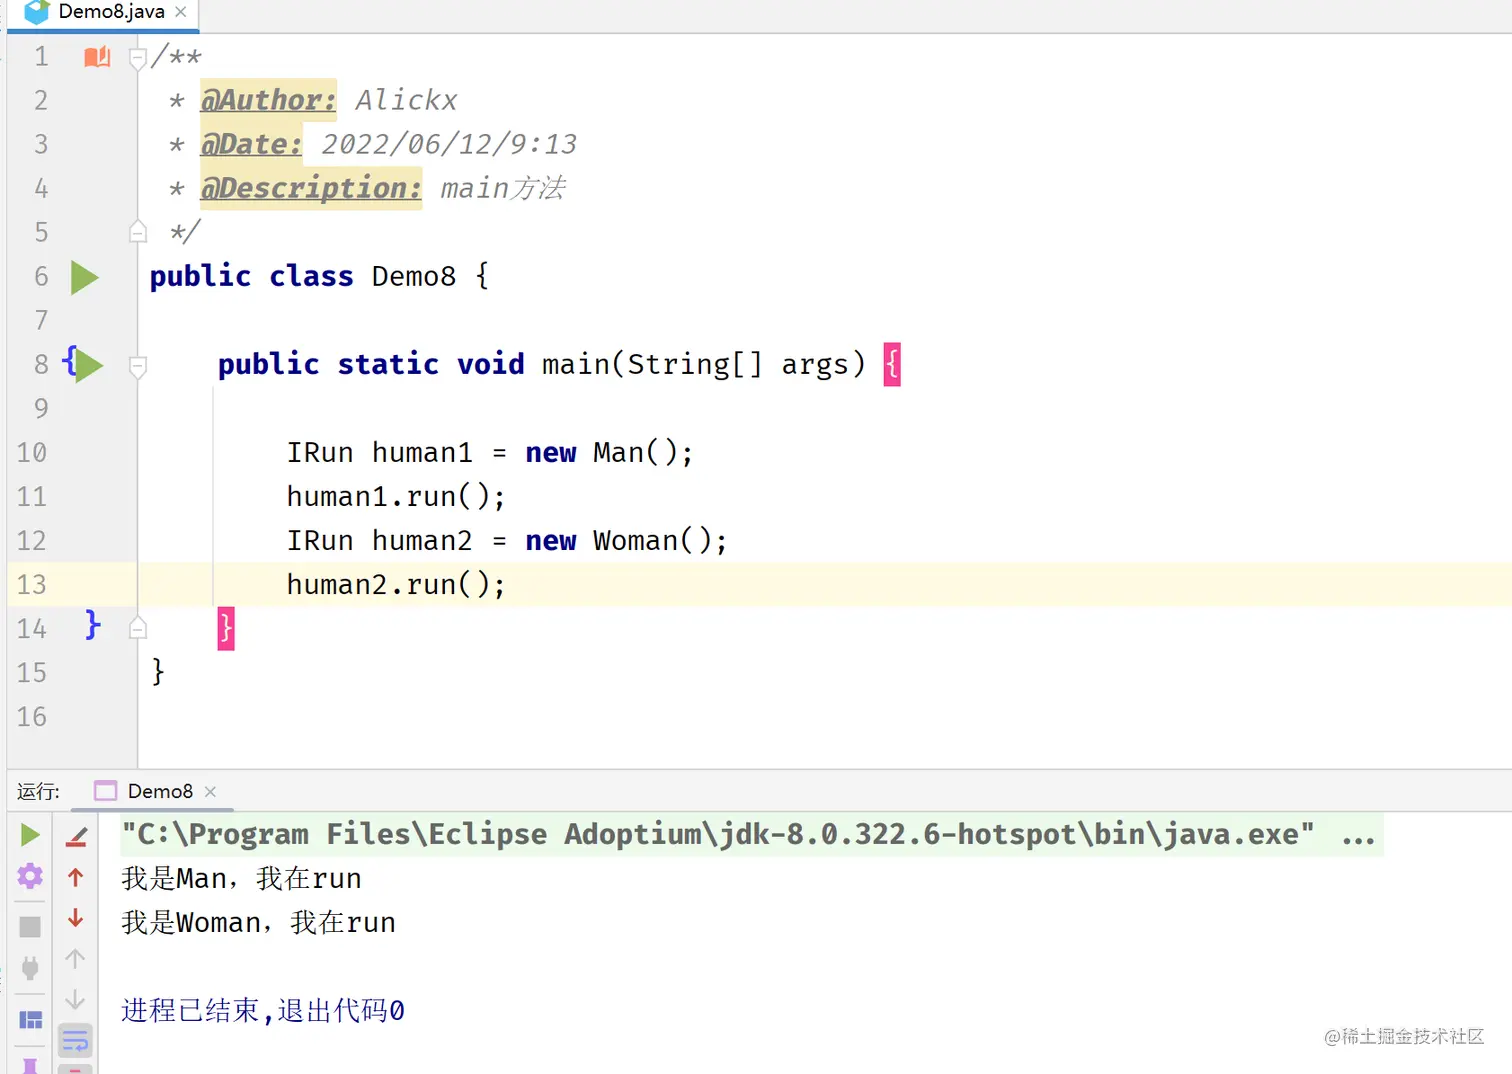Rerun Demo8 with green play button in run panel
This screenshot has height=1074, width=1512.
click(30, 834)
